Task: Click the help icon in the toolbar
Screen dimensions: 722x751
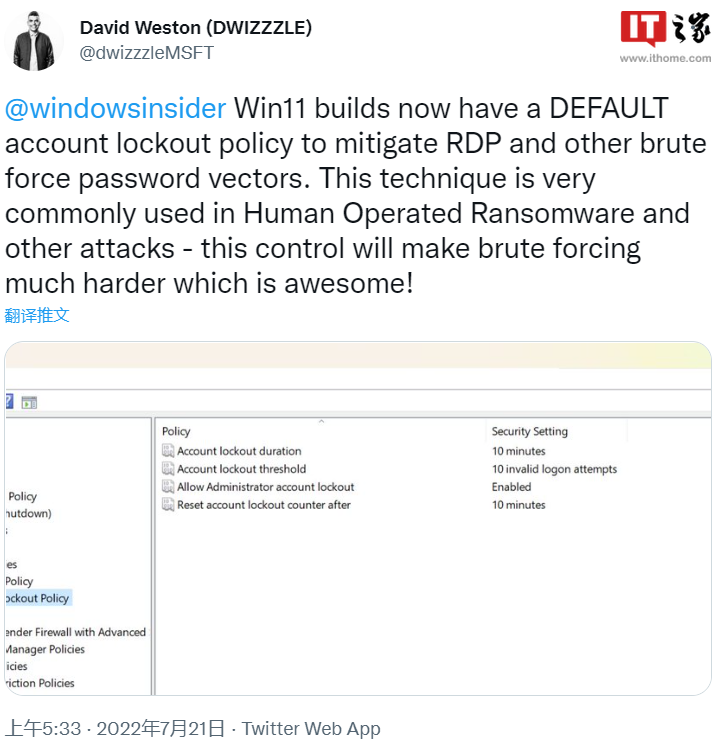Action: click(x=9, y=402)
